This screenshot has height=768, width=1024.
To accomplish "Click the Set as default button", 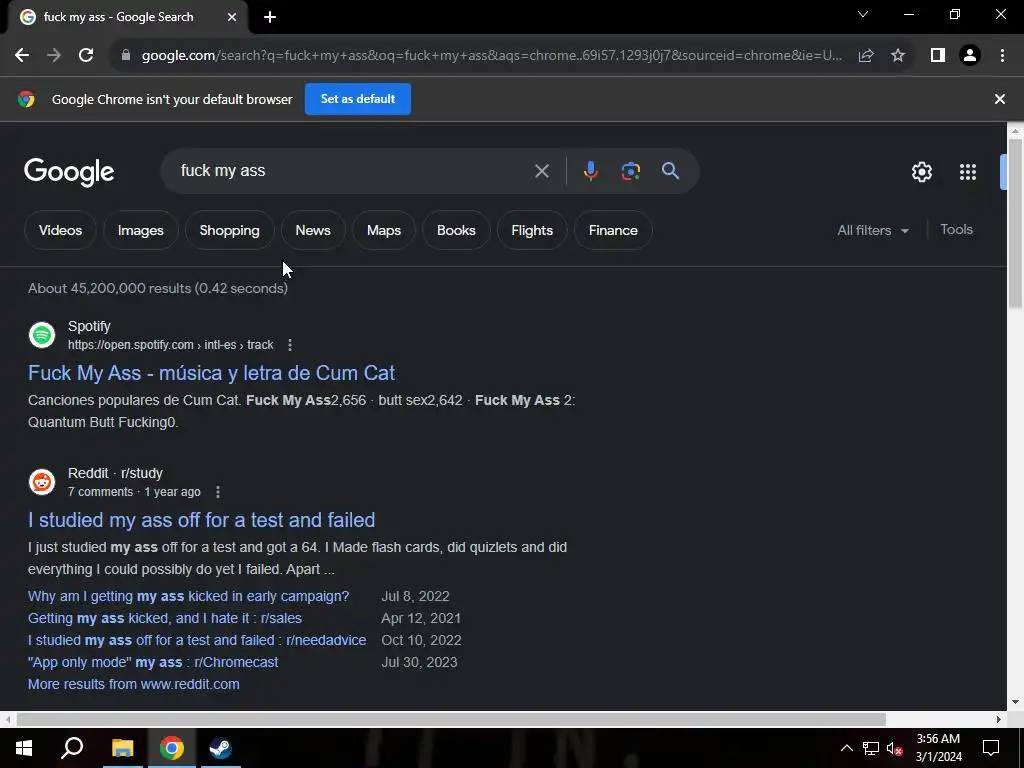I will coord(358,99).
